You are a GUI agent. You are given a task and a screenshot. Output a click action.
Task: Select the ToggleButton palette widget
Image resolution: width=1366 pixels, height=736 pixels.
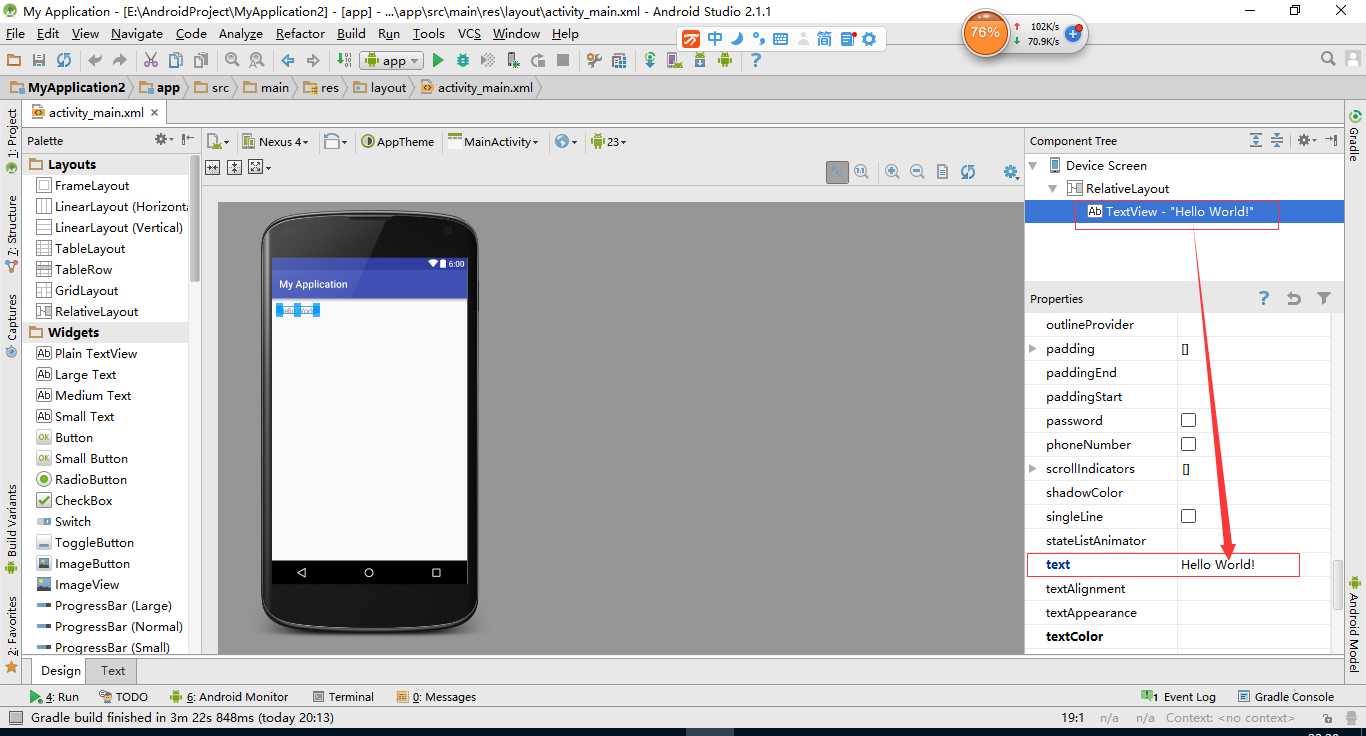click(x=94, y=542)
